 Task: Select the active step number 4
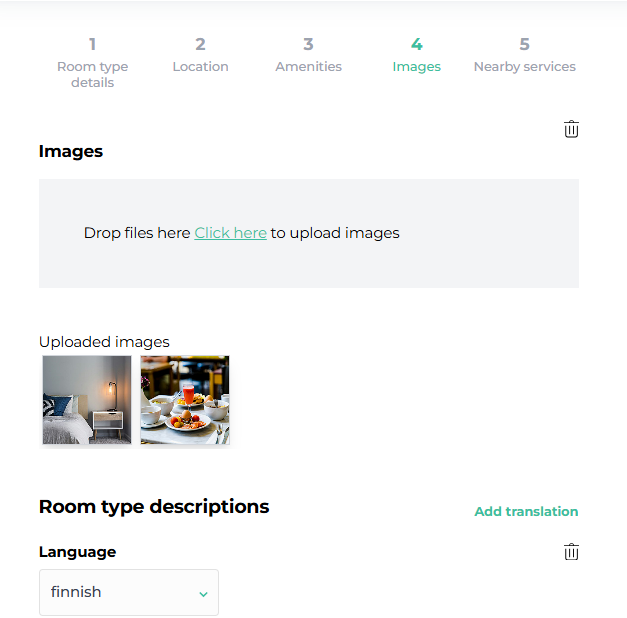pos(417,44)
